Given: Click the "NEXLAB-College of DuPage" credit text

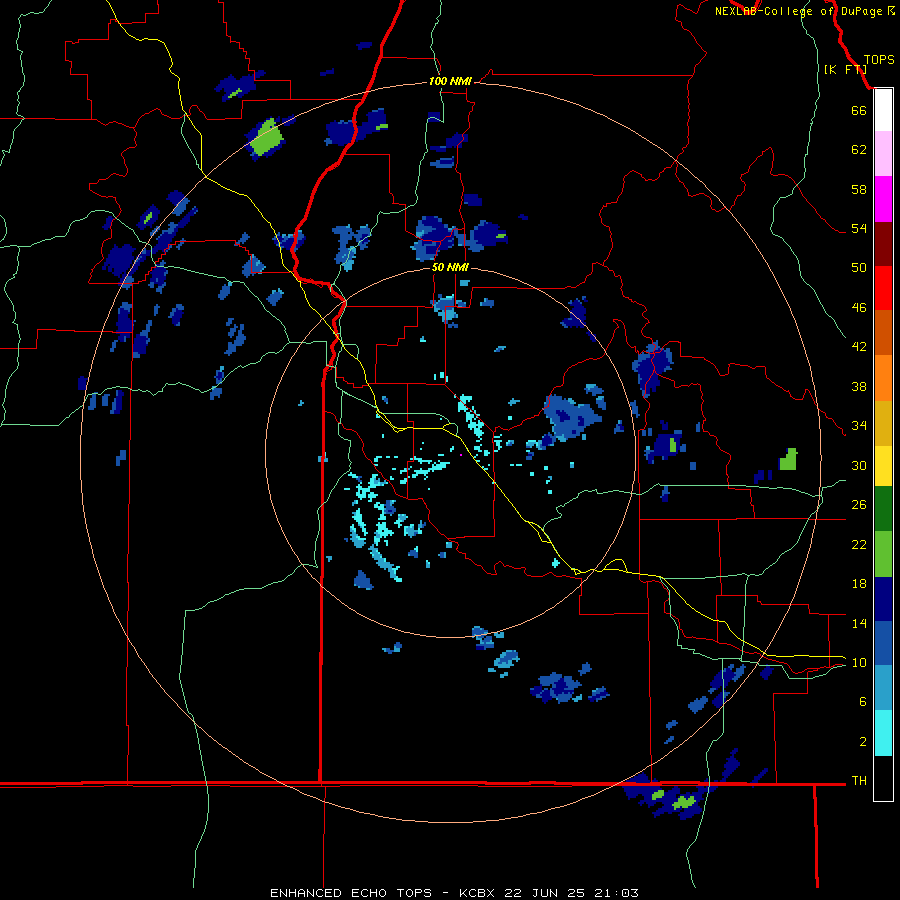Looking at the screenshot, I should coord(798,11).
